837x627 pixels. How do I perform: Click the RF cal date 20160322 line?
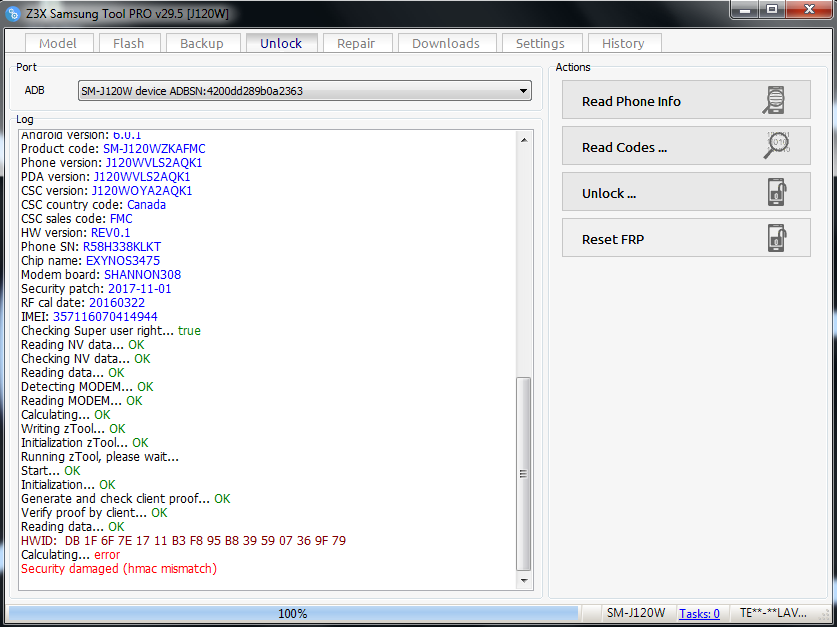click(x=83, y=303)
